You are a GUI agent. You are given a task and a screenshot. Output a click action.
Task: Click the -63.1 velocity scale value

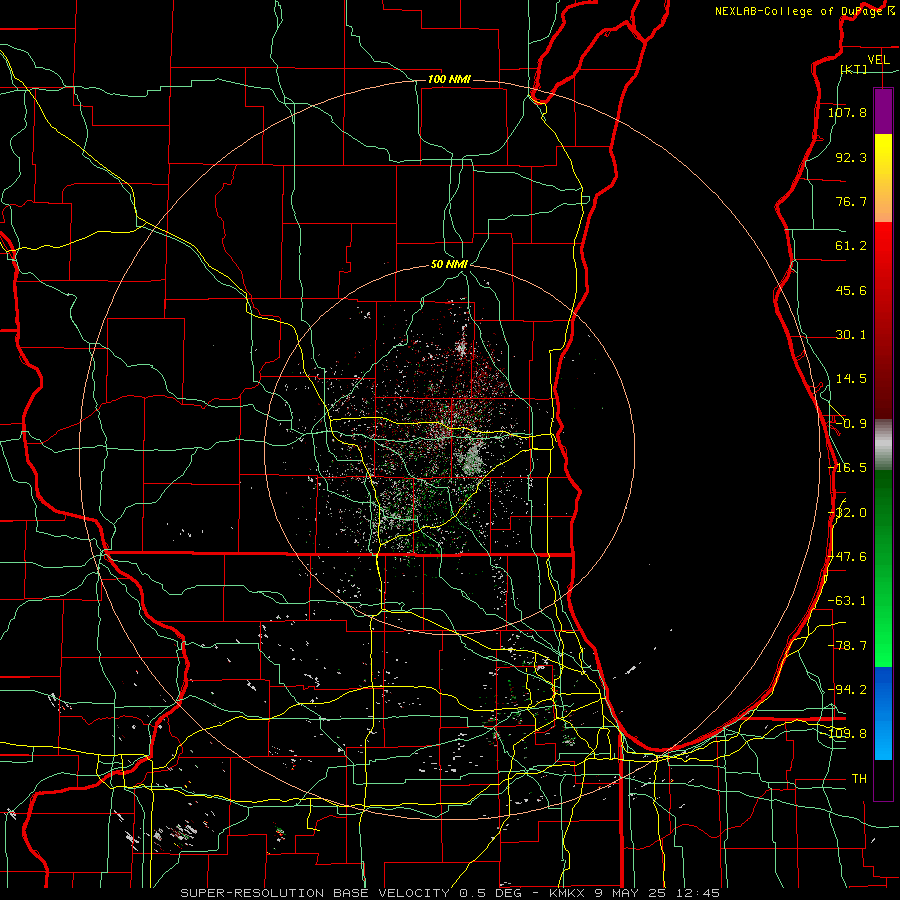847,601
